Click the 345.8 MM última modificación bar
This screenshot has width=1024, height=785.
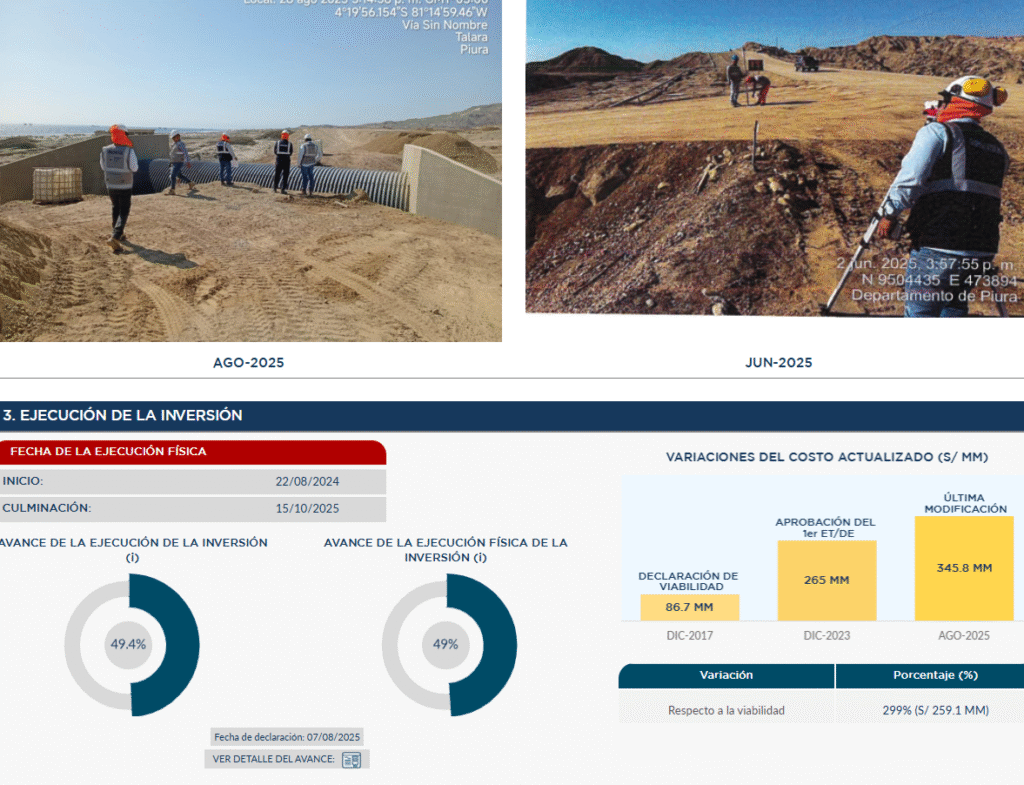click(x=964, y=568)
